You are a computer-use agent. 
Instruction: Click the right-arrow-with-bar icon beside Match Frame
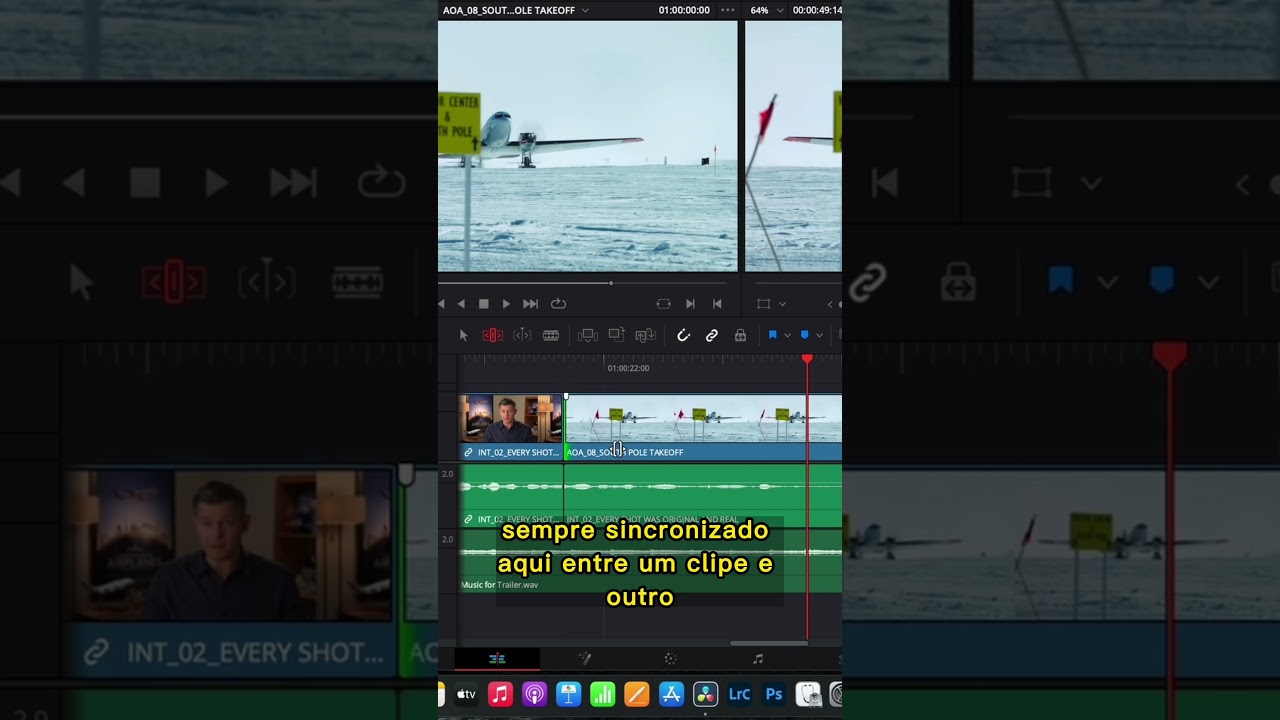pos(690,304)
